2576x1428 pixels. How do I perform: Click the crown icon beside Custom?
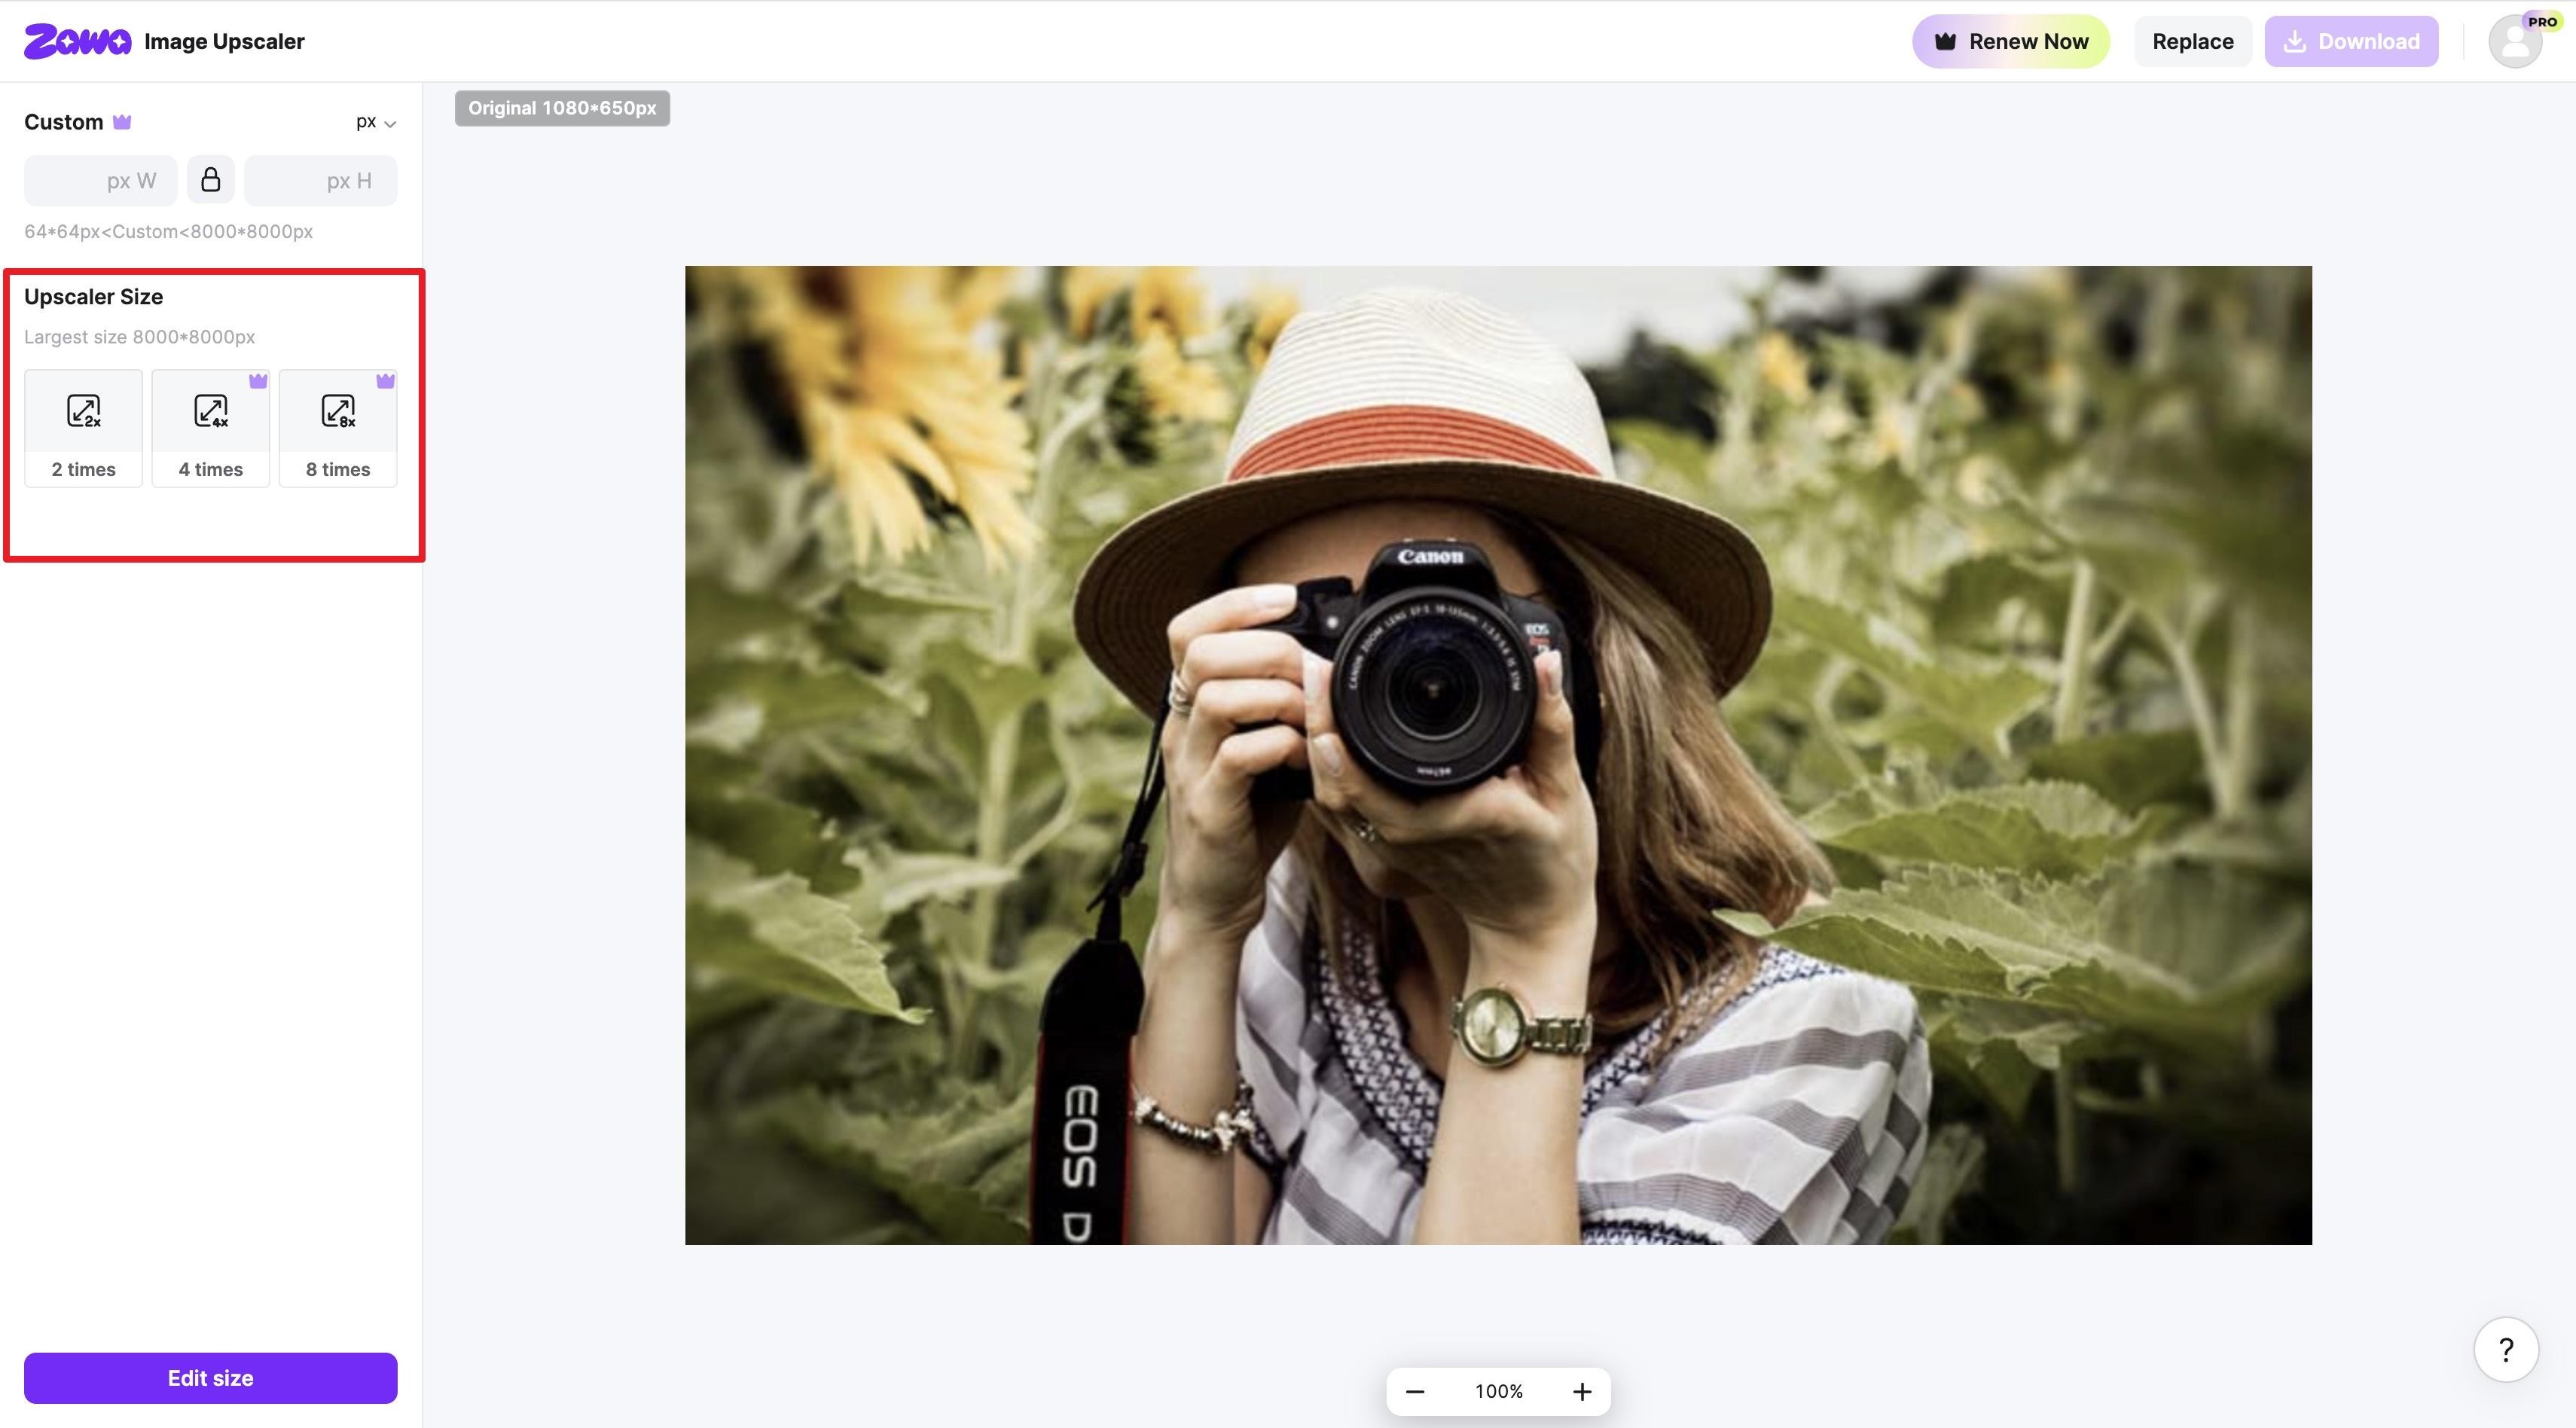tap(122, 122)
